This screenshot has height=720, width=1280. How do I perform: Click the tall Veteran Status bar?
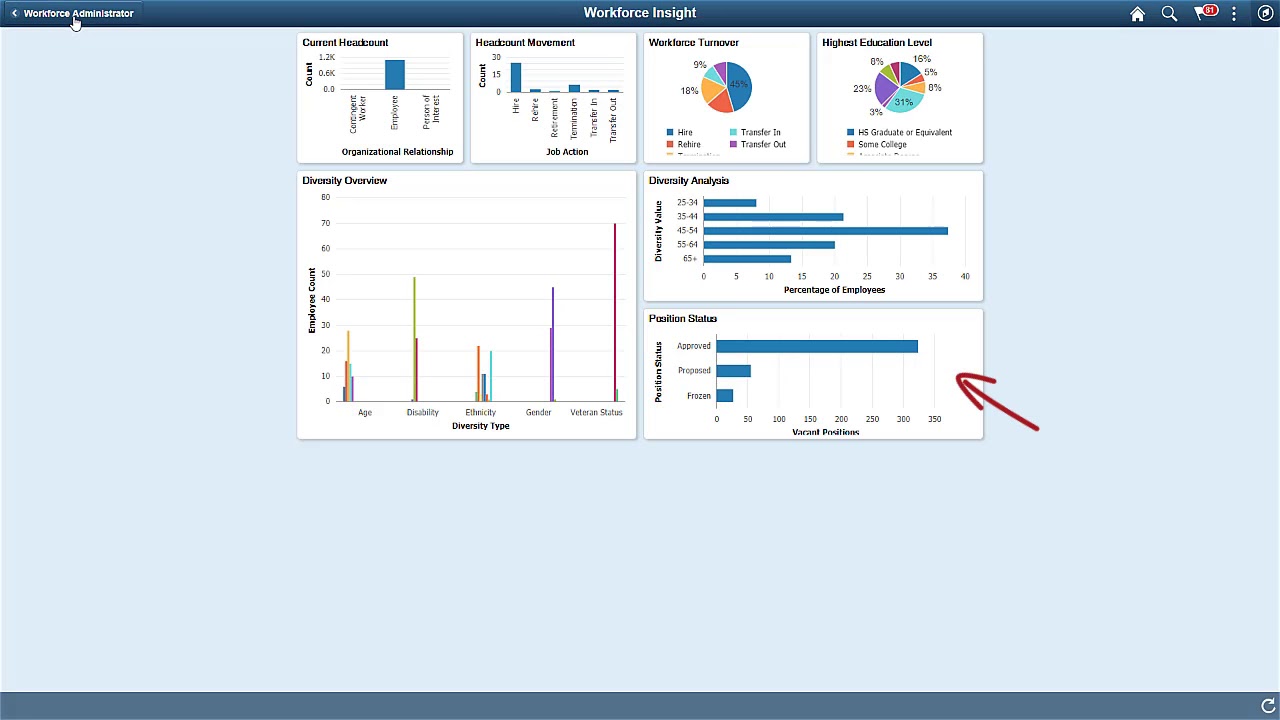pyautogui.click(x=615, y=312)
